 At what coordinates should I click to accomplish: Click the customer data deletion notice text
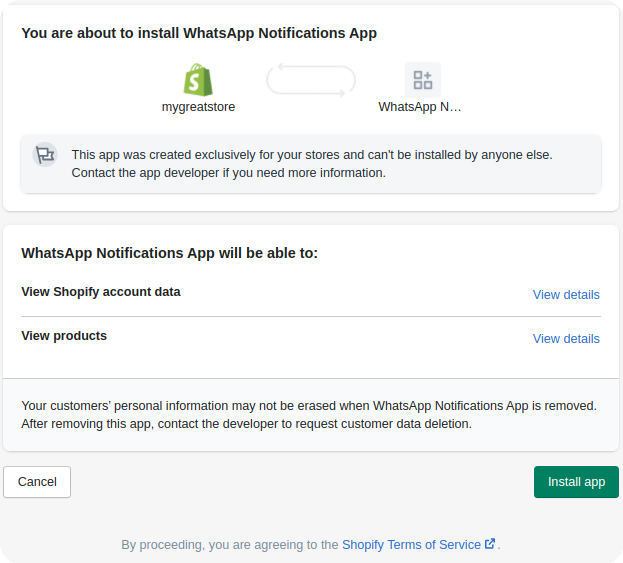click(309, 415)
